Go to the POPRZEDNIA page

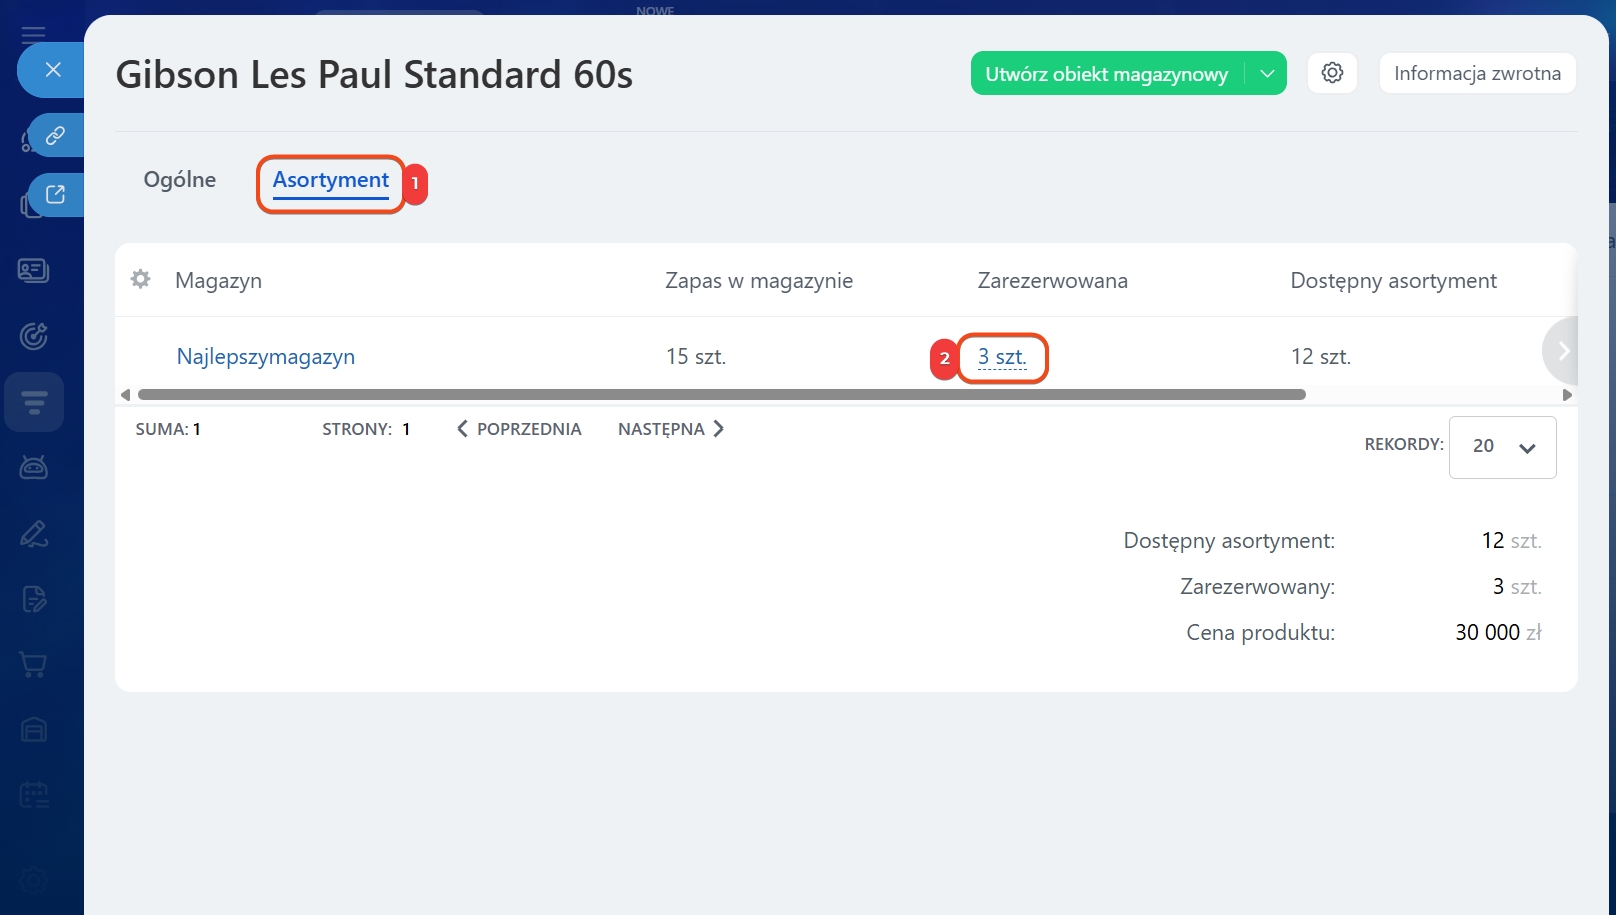[x=519, y=429]
